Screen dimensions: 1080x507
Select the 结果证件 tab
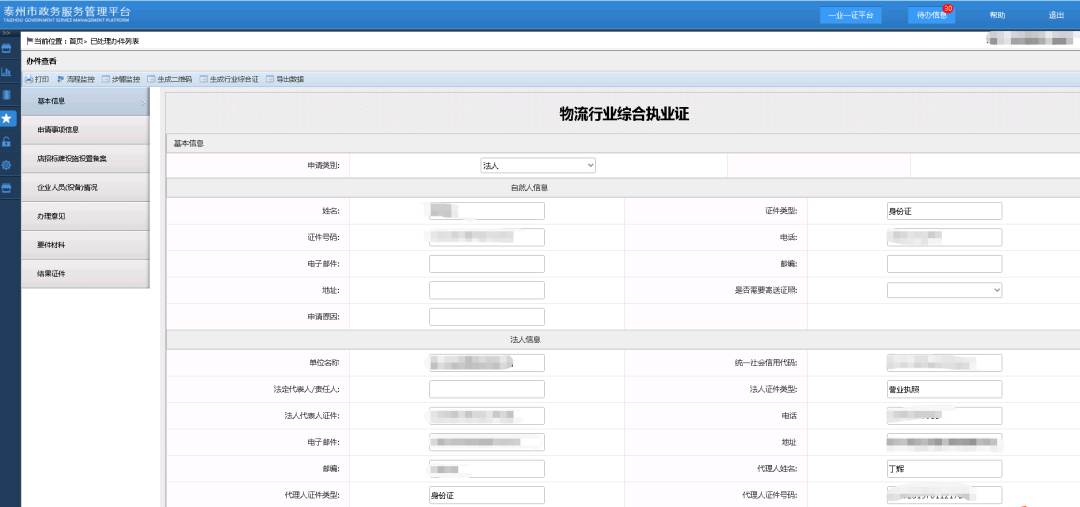85,274
